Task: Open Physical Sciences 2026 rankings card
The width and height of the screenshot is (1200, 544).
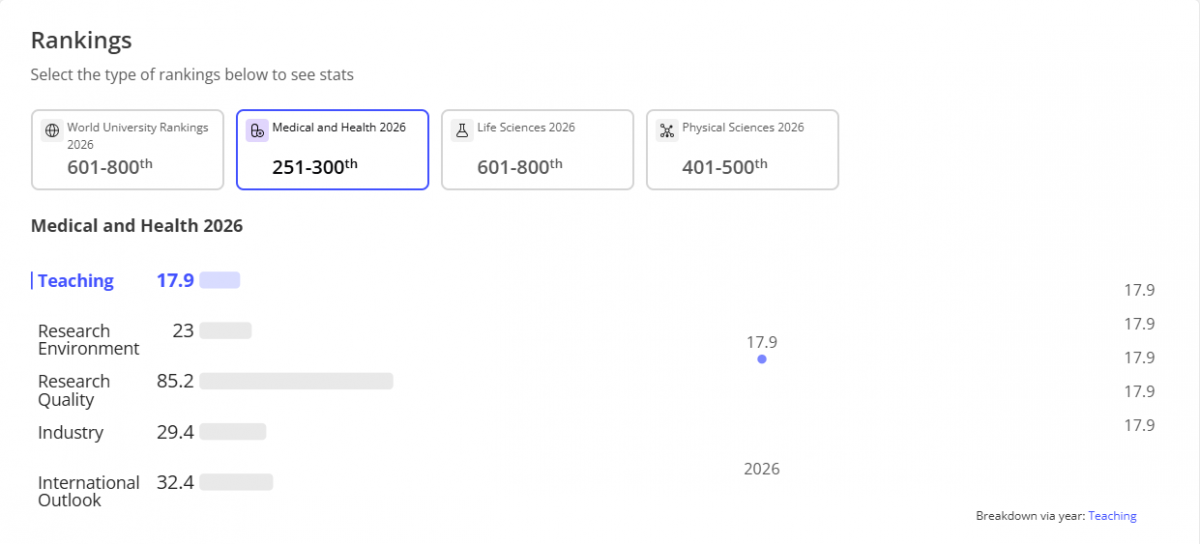Action: [x=742, y=149]
